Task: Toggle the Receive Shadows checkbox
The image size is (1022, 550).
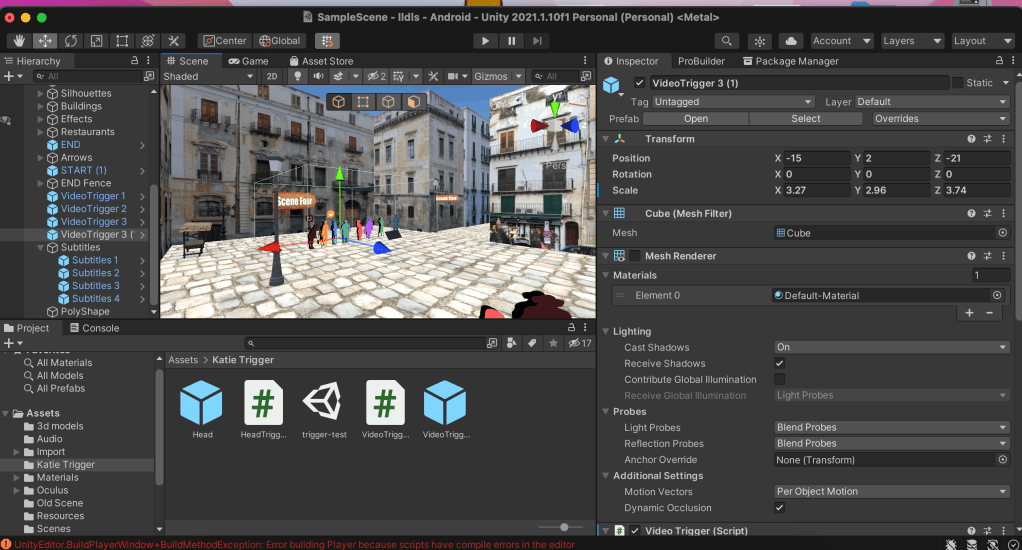Action: [779, 364]
